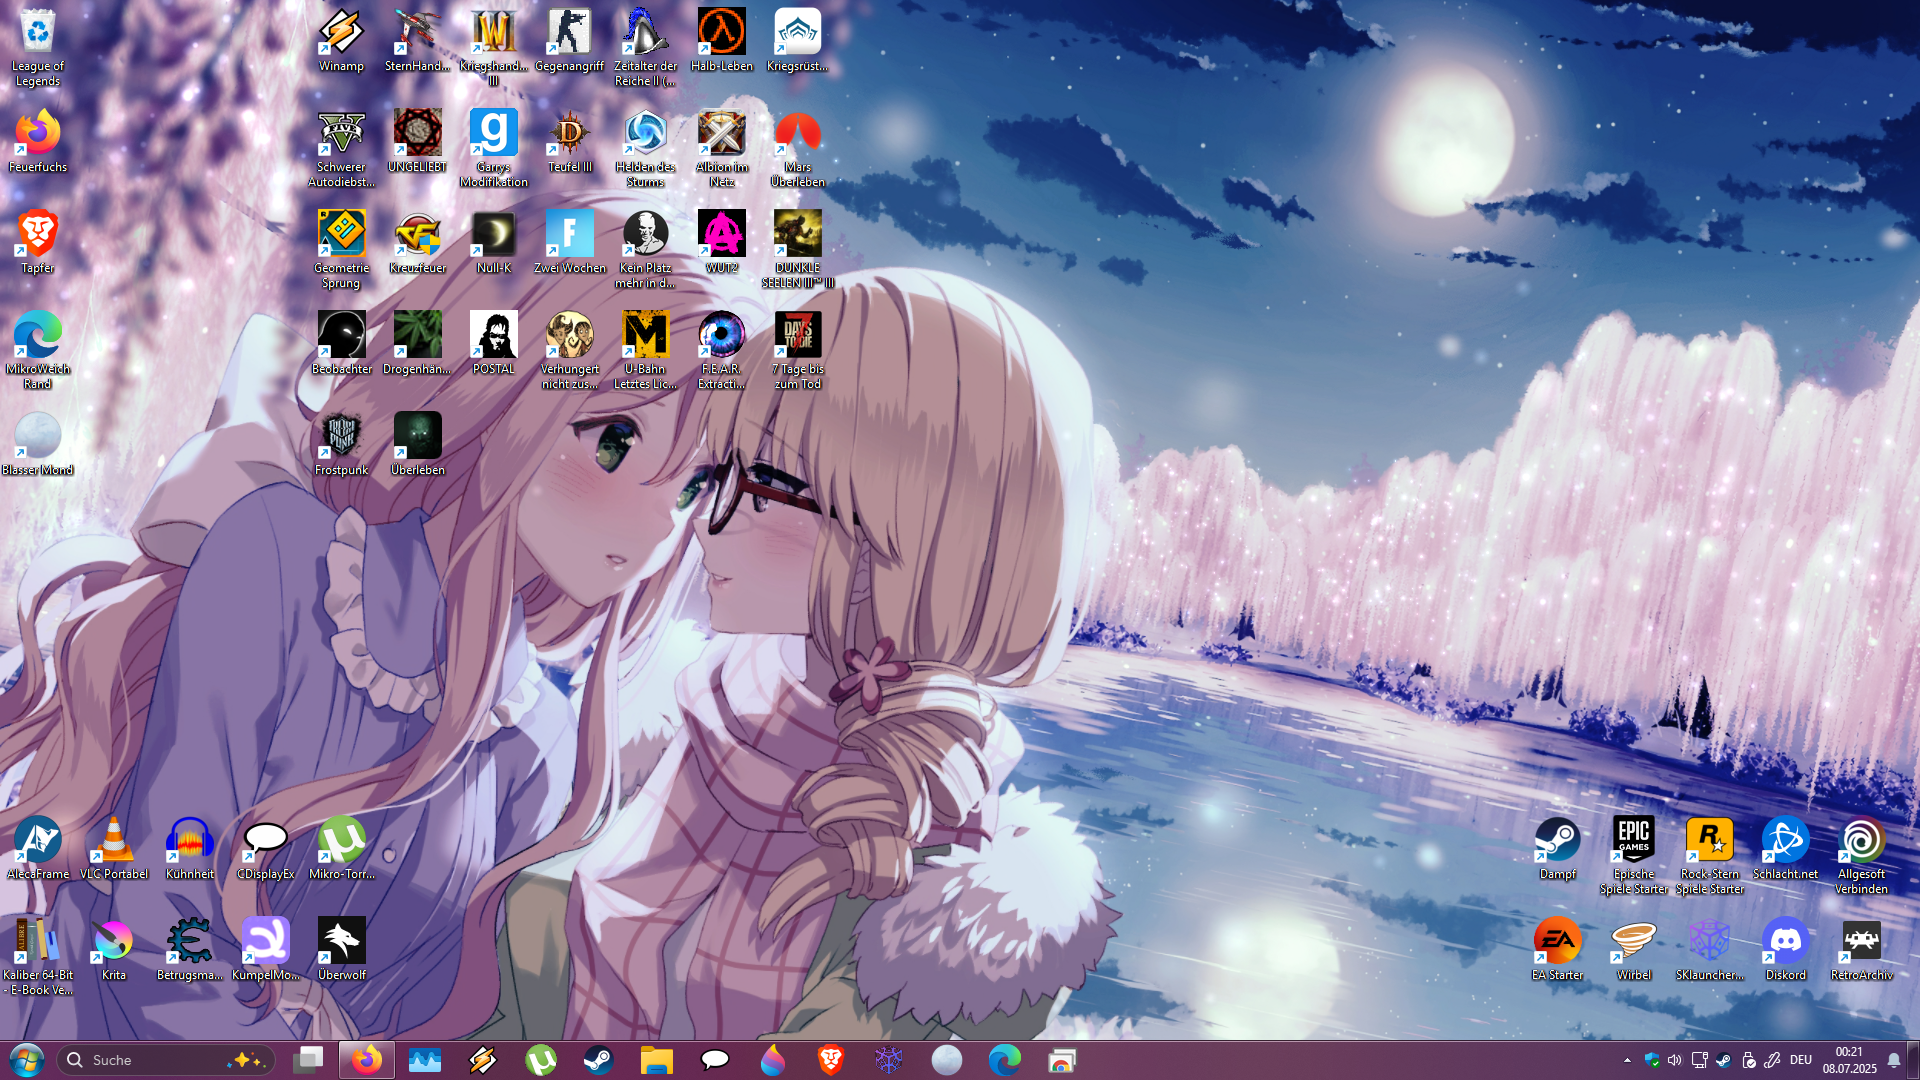Select the RetroArchiv desktop icon
This screenshot has width=1920, height=1080.
coord(1862,949)
